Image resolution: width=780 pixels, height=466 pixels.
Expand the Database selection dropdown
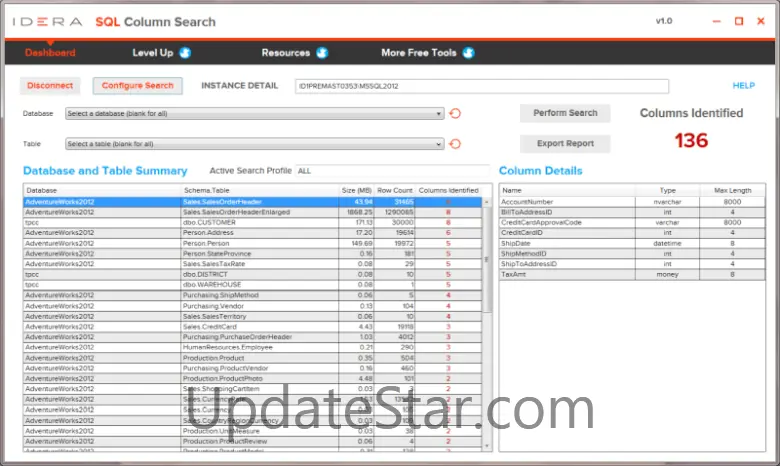[x=254, y=113]
